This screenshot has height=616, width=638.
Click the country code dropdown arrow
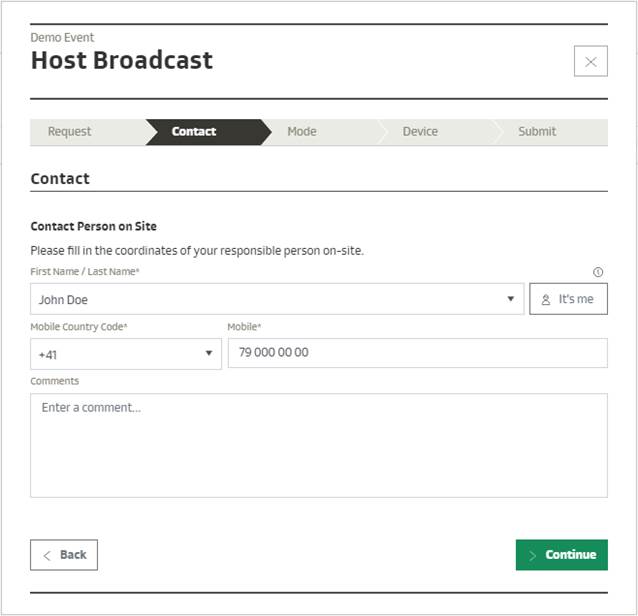pos(209,354)
